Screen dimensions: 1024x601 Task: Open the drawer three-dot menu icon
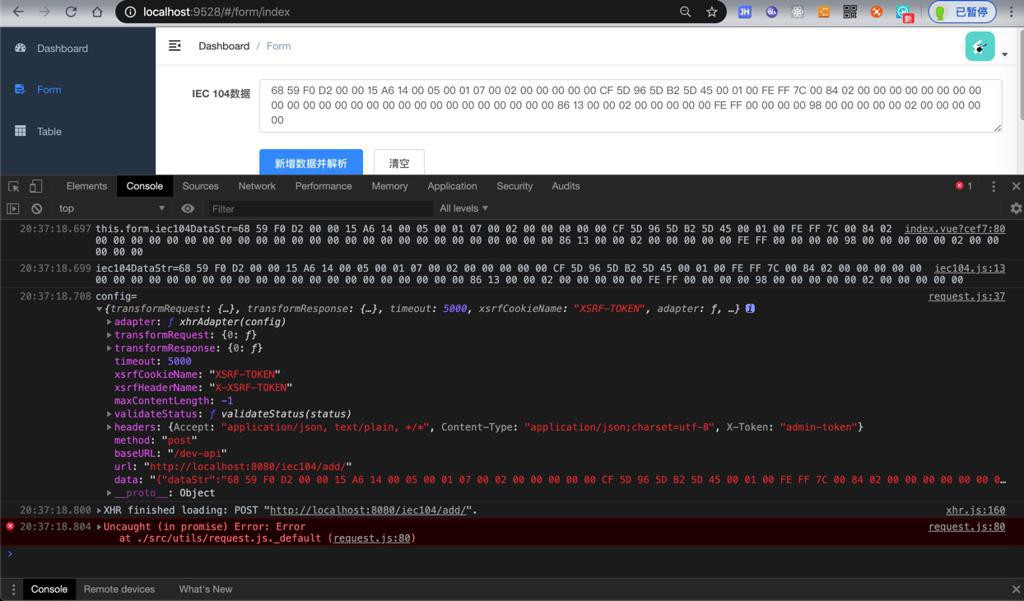click(x=13, y=589)
